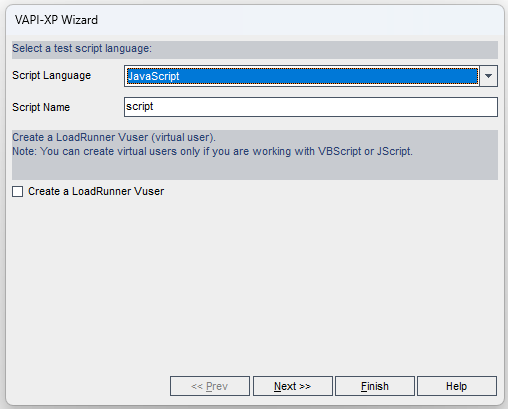Click the Select a test script language heading
This screenshot has height=409, width=508.
[82, 48]
